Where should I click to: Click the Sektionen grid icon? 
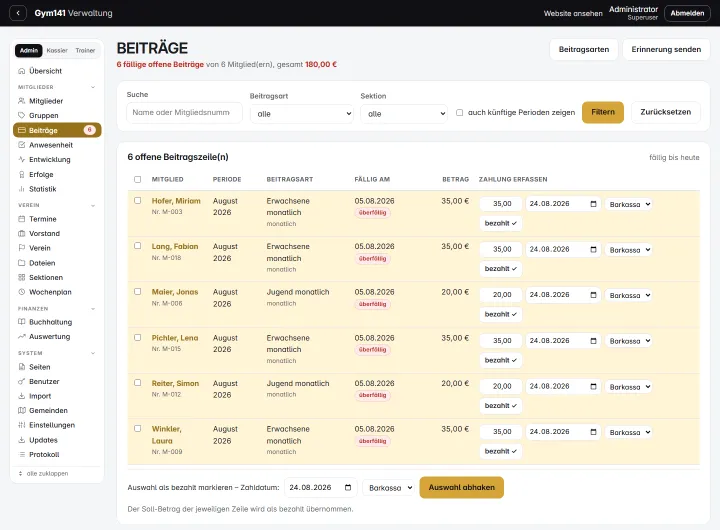point(21,277)
